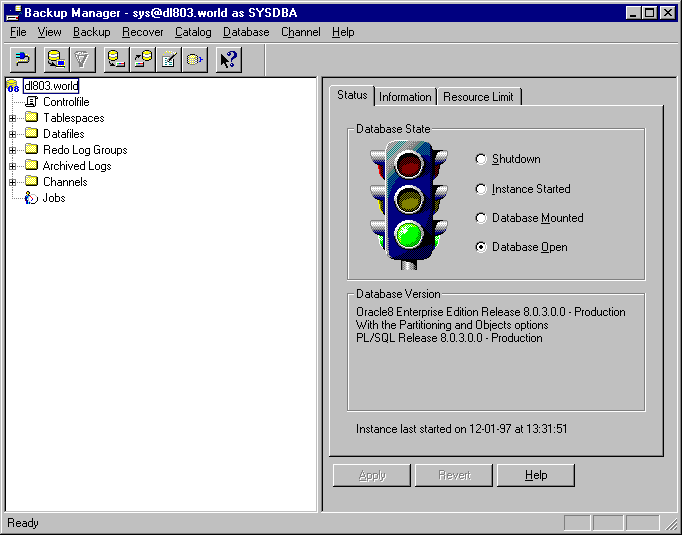
Task: Click the plug connect icon in toolbar
Action: point(23,60)
